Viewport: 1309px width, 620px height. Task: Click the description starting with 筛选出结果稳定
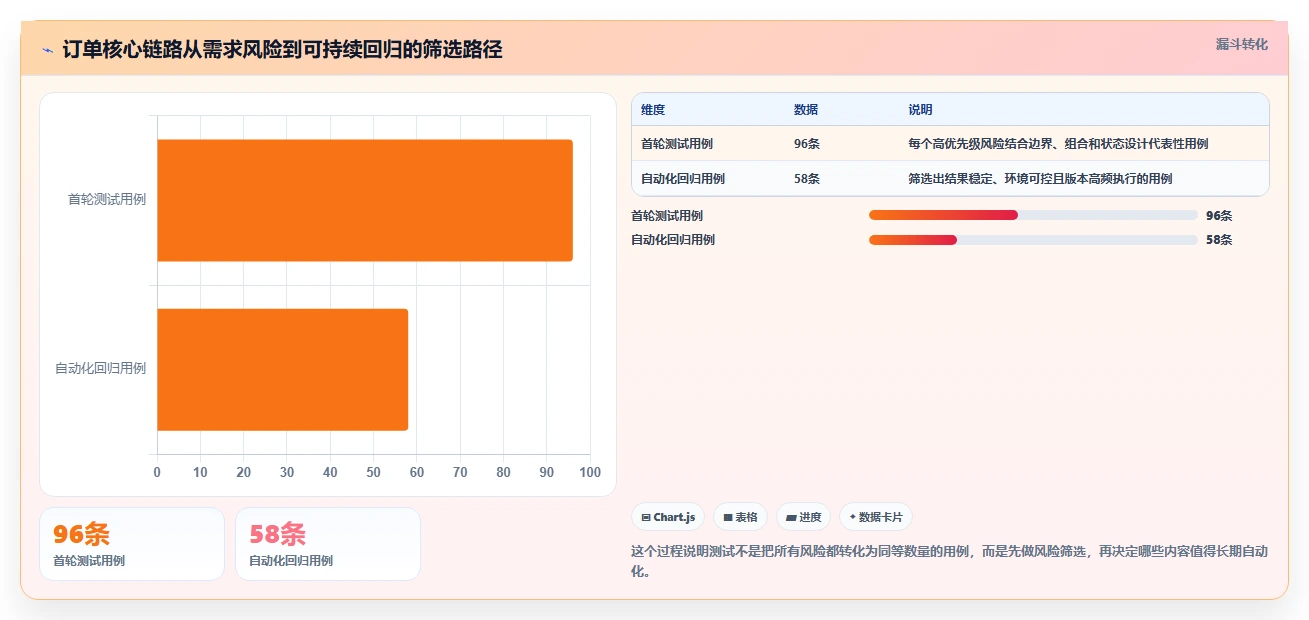[1040, 179]
